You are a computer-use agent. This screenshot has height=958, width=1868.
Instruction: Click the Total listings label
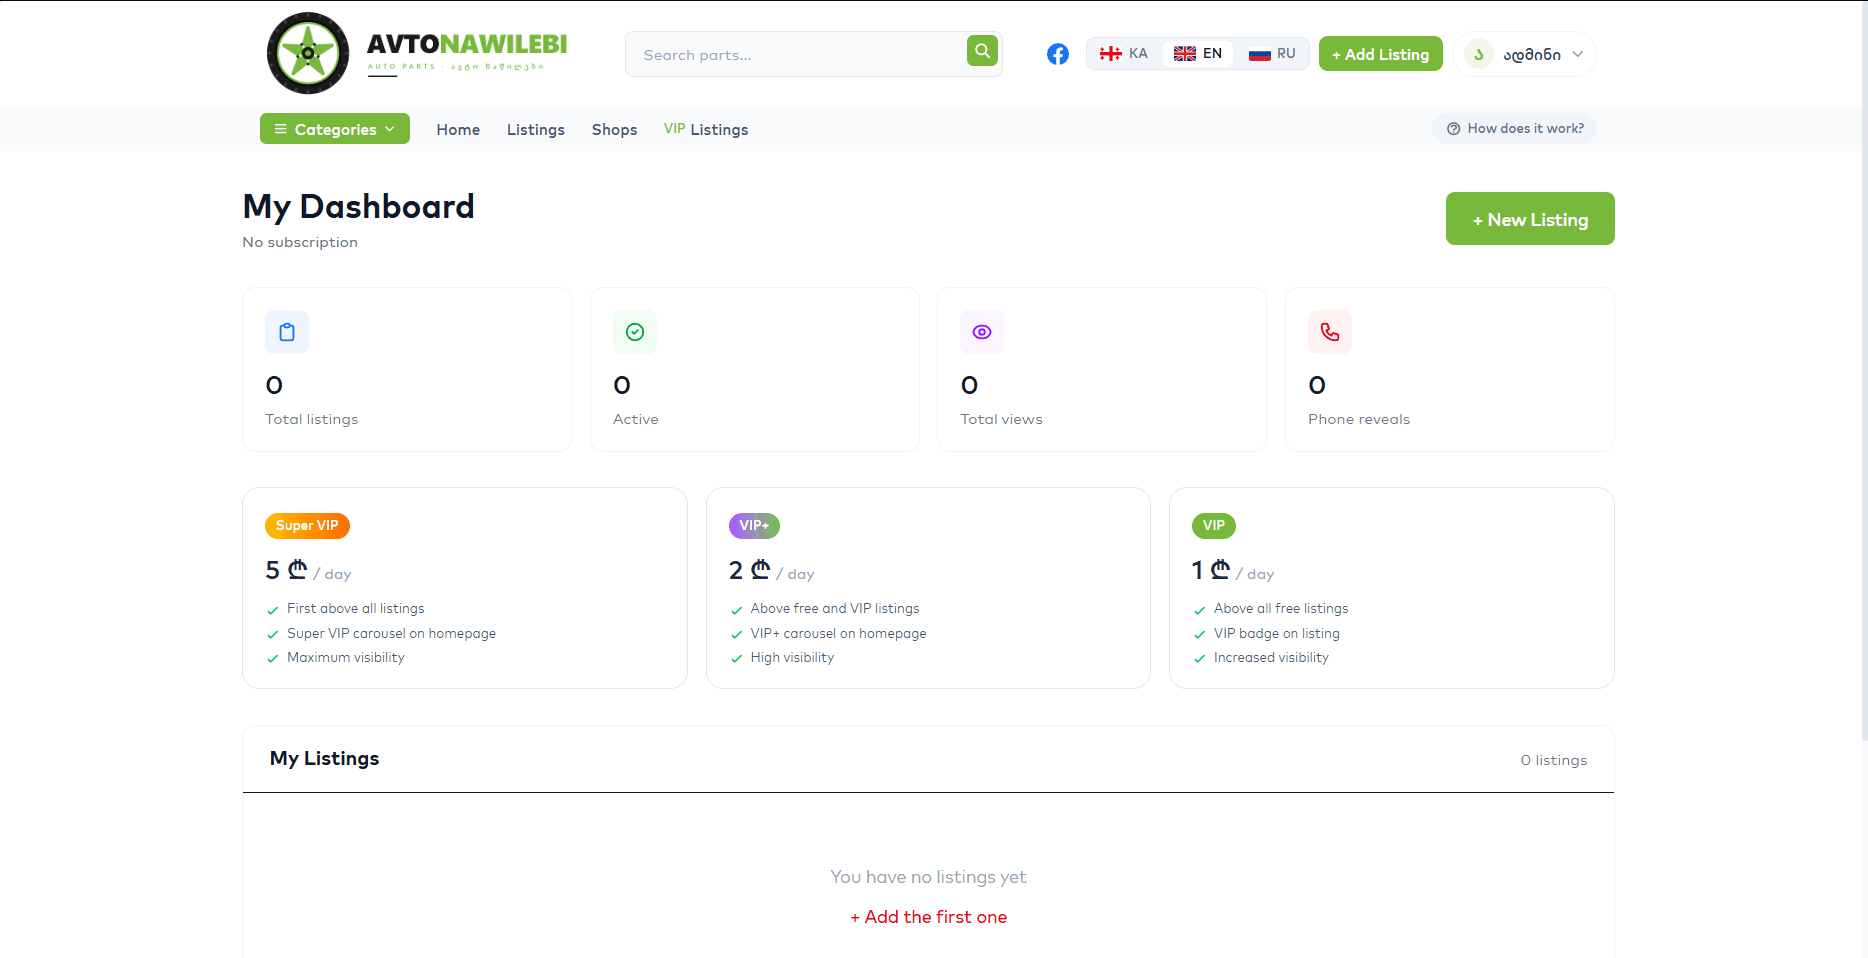311,419
